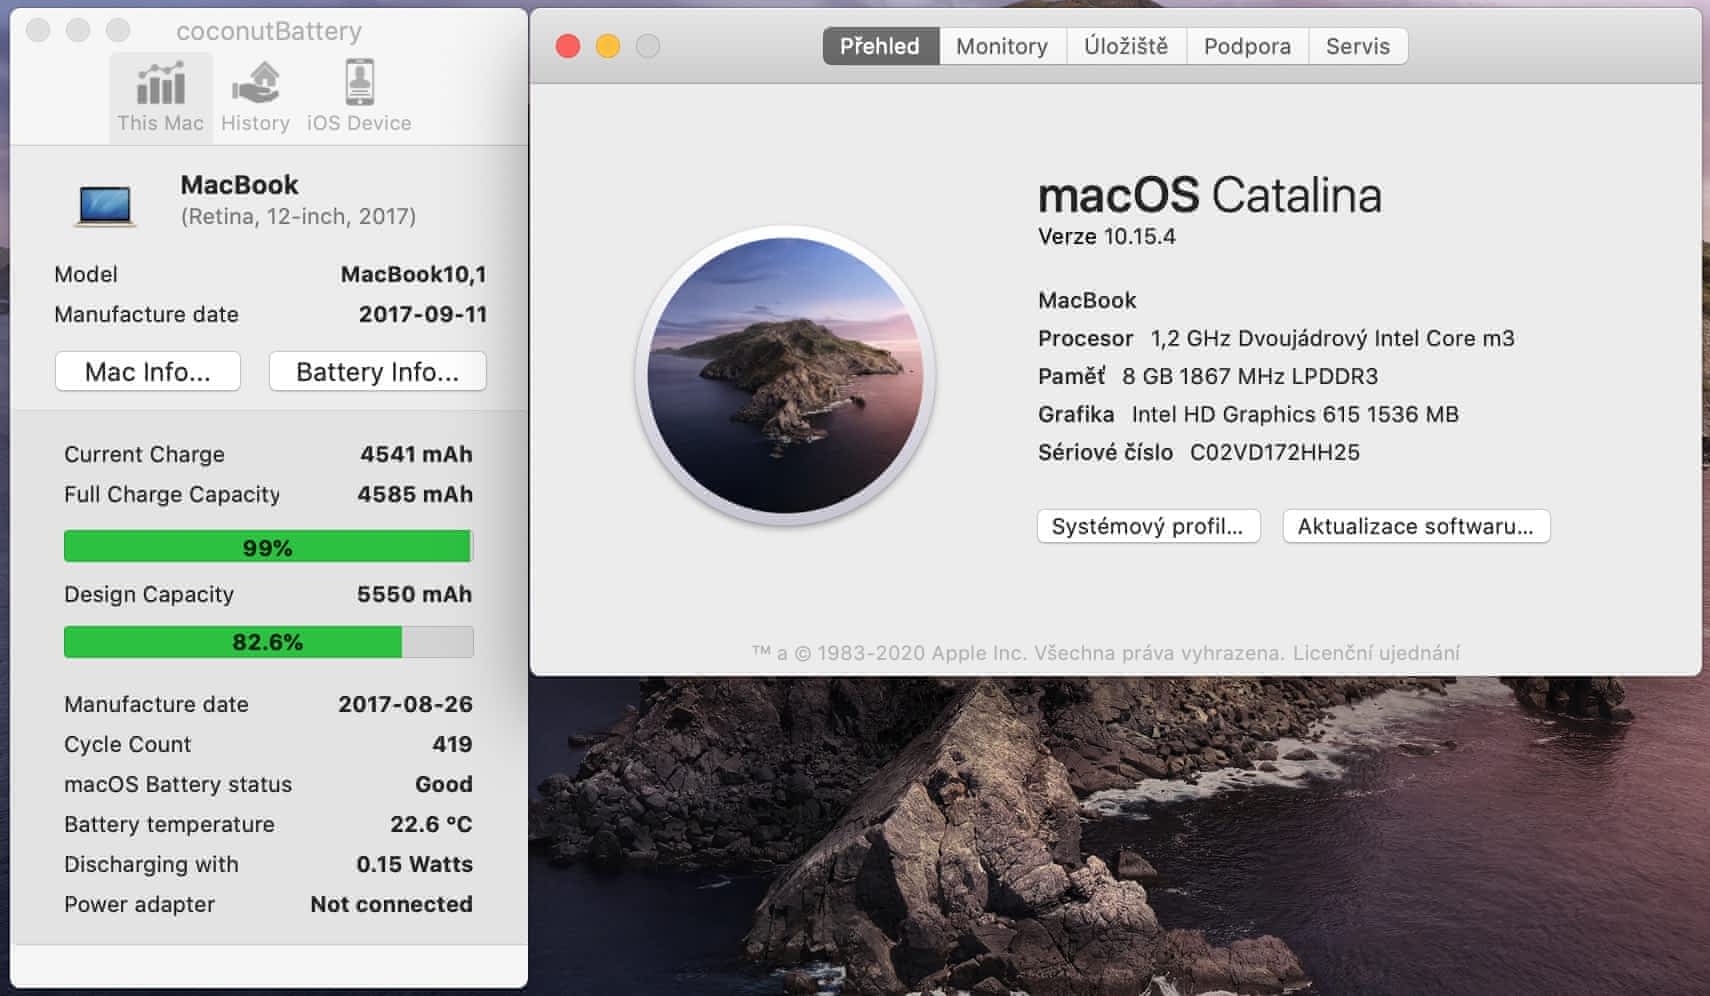Click the battery temperature 22.6 °C
The height and width of the screenshot is (996, 1710).
[x=431, y=824]
